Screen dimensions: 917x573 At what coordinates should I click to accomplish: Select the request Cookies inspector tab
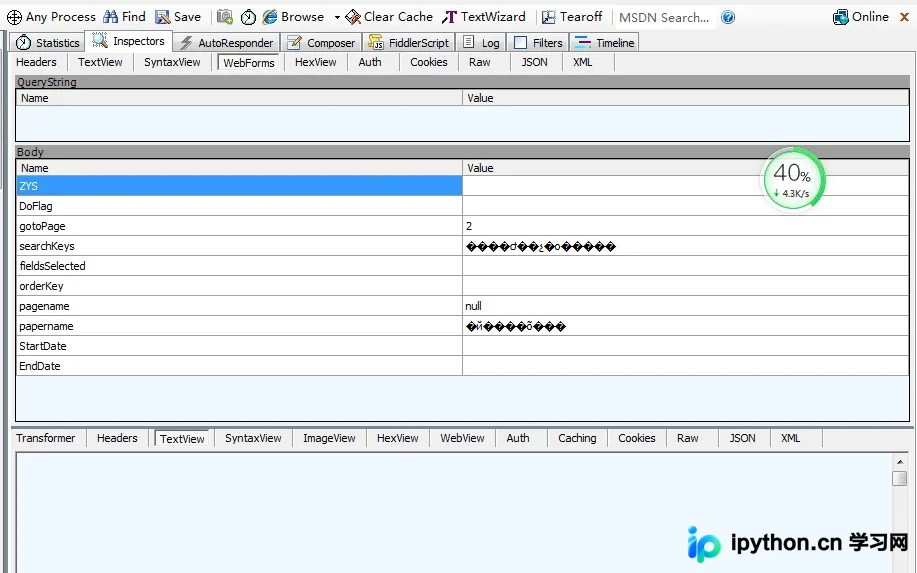tap(429, 62)
